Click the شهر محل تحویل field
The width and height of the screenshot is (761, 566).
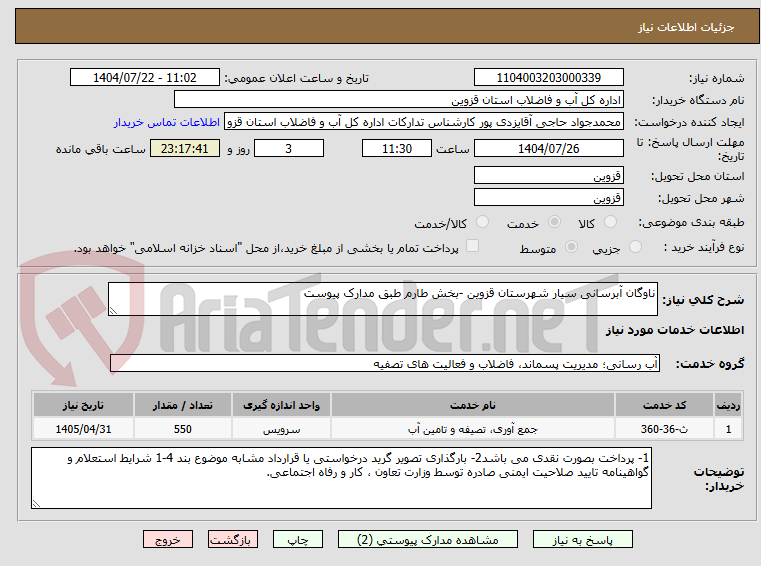(x=548, y=198)
